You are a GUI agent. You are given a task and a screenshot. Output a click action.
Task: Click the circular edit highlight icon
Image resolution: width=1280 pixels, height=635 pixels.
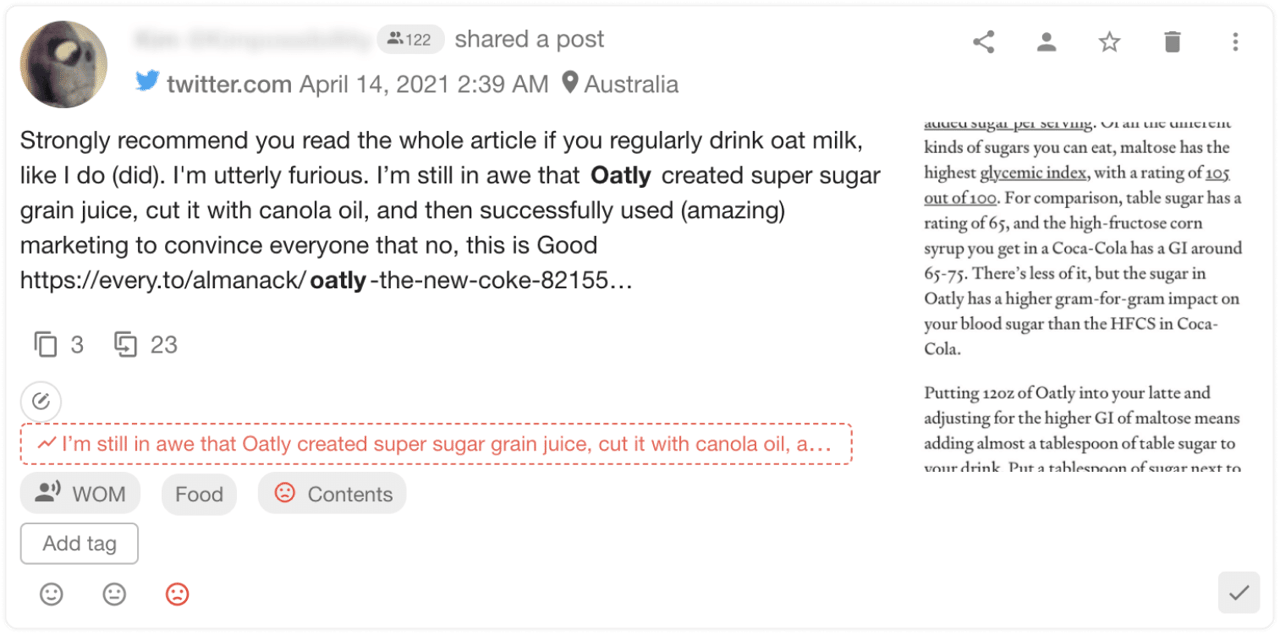click(x=41, y=402)
